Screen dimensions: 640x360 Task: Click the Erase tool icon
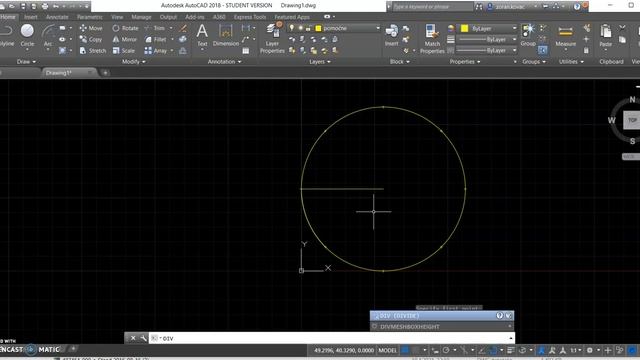click(183, 28)
